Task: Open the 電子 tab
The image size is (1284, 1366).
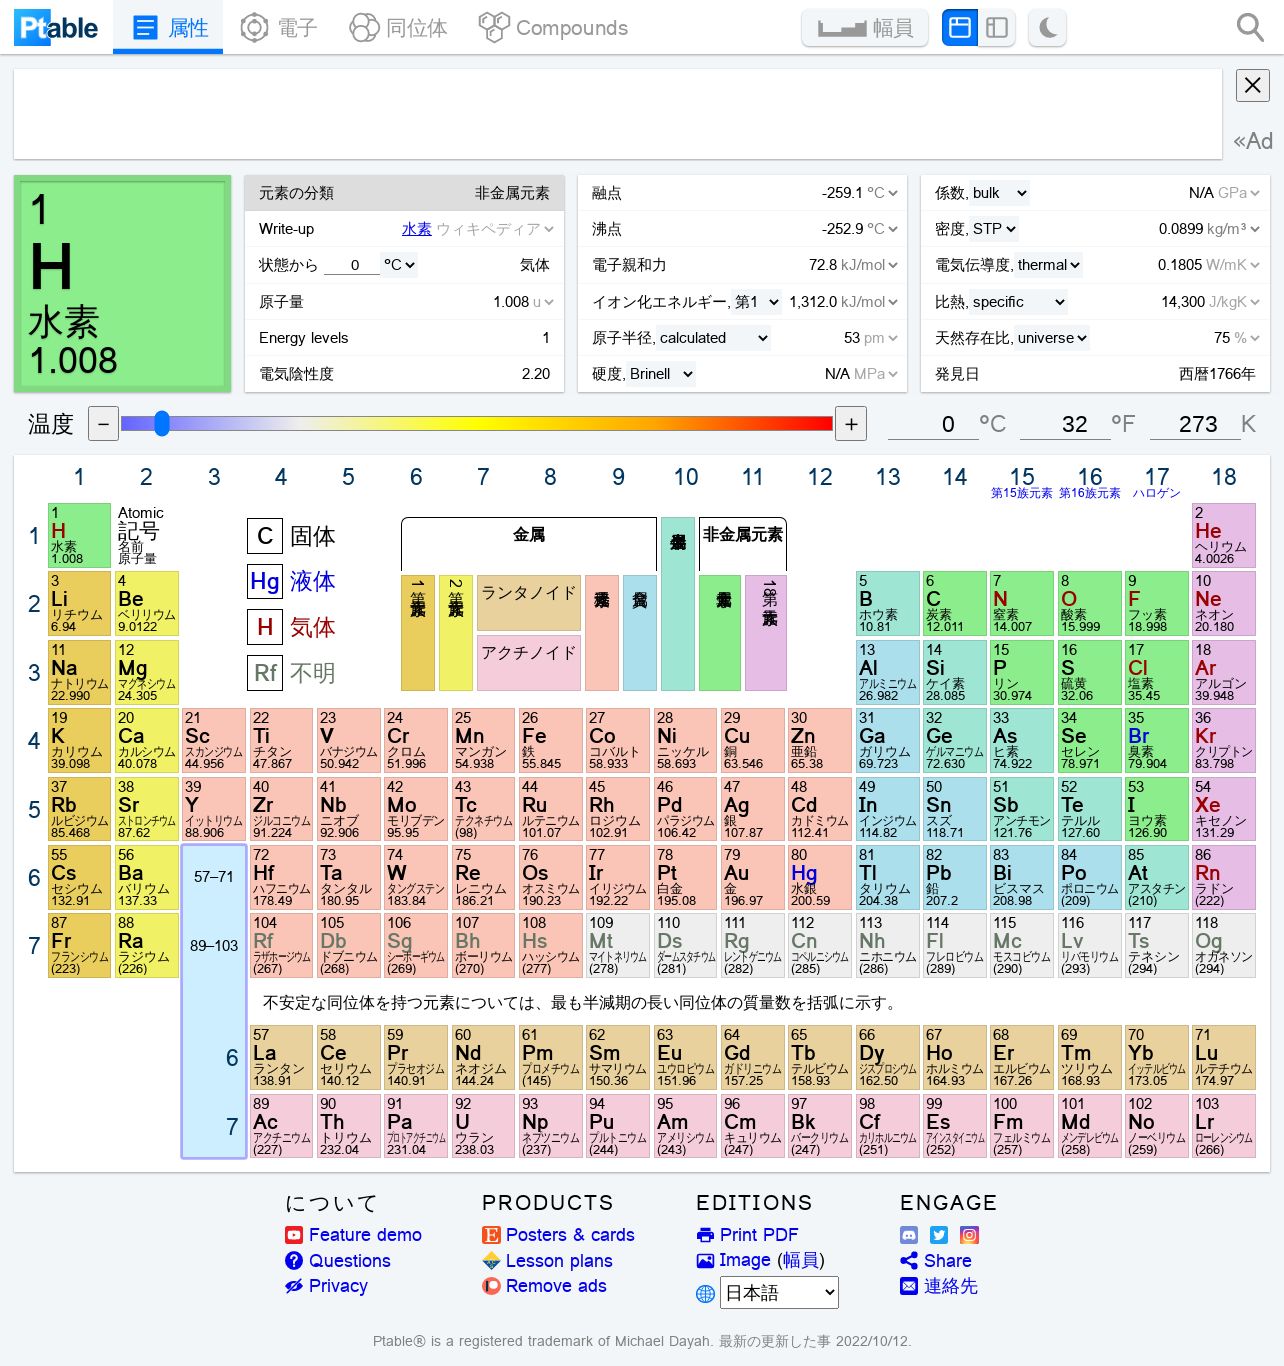Action: 279,28
